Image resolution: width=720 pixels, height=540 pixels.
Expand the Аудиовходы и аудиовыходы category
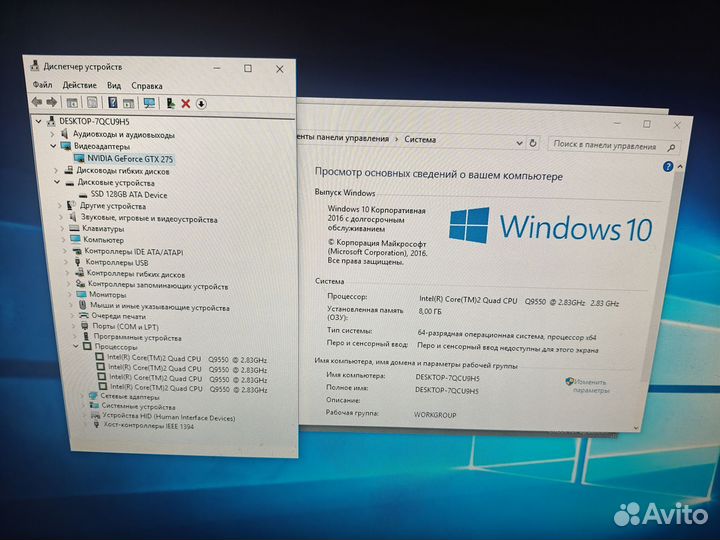[x=53, y=134]
